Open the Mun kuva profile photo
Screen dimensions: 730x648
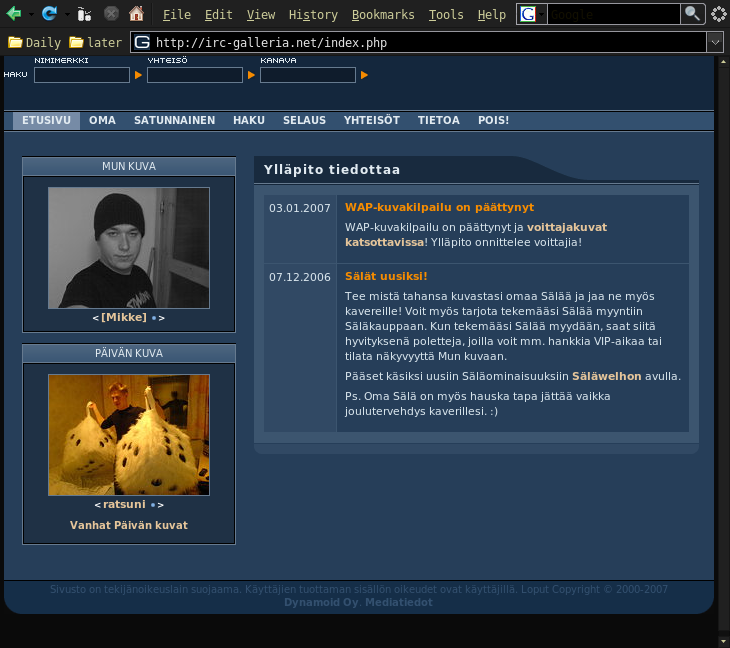[x=129, y=248]
